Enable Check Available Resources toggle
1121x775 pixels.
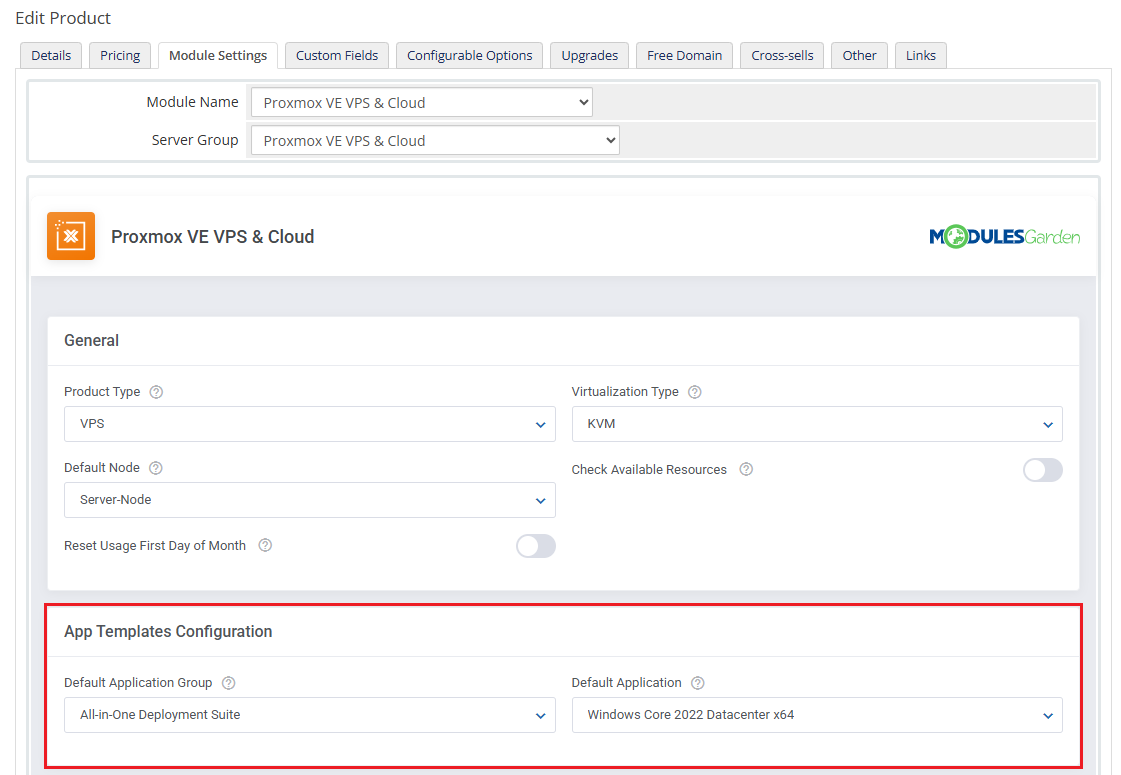(1042, 470)
